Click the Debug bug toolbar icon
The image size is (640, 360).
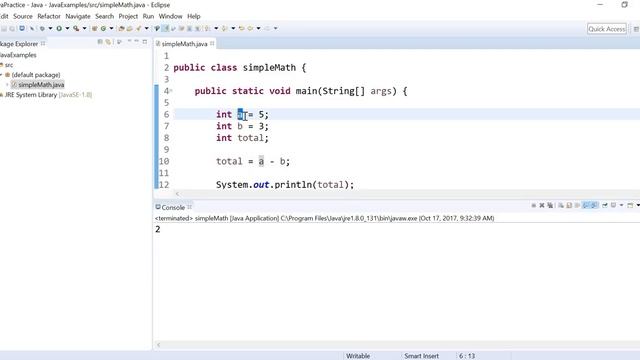click(x=42, y=29)
